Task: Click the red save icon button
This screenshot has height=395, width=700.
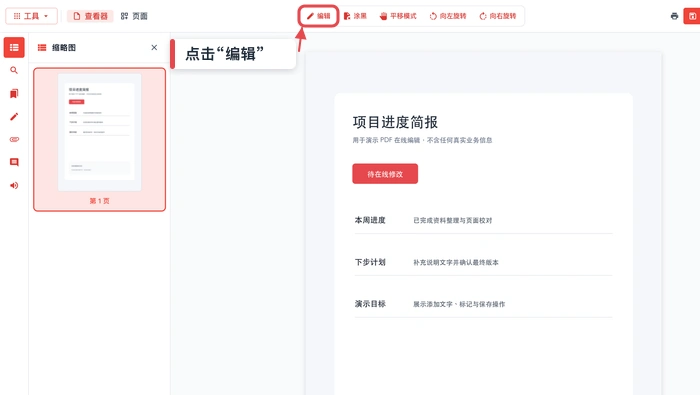Action: [692, 16]
